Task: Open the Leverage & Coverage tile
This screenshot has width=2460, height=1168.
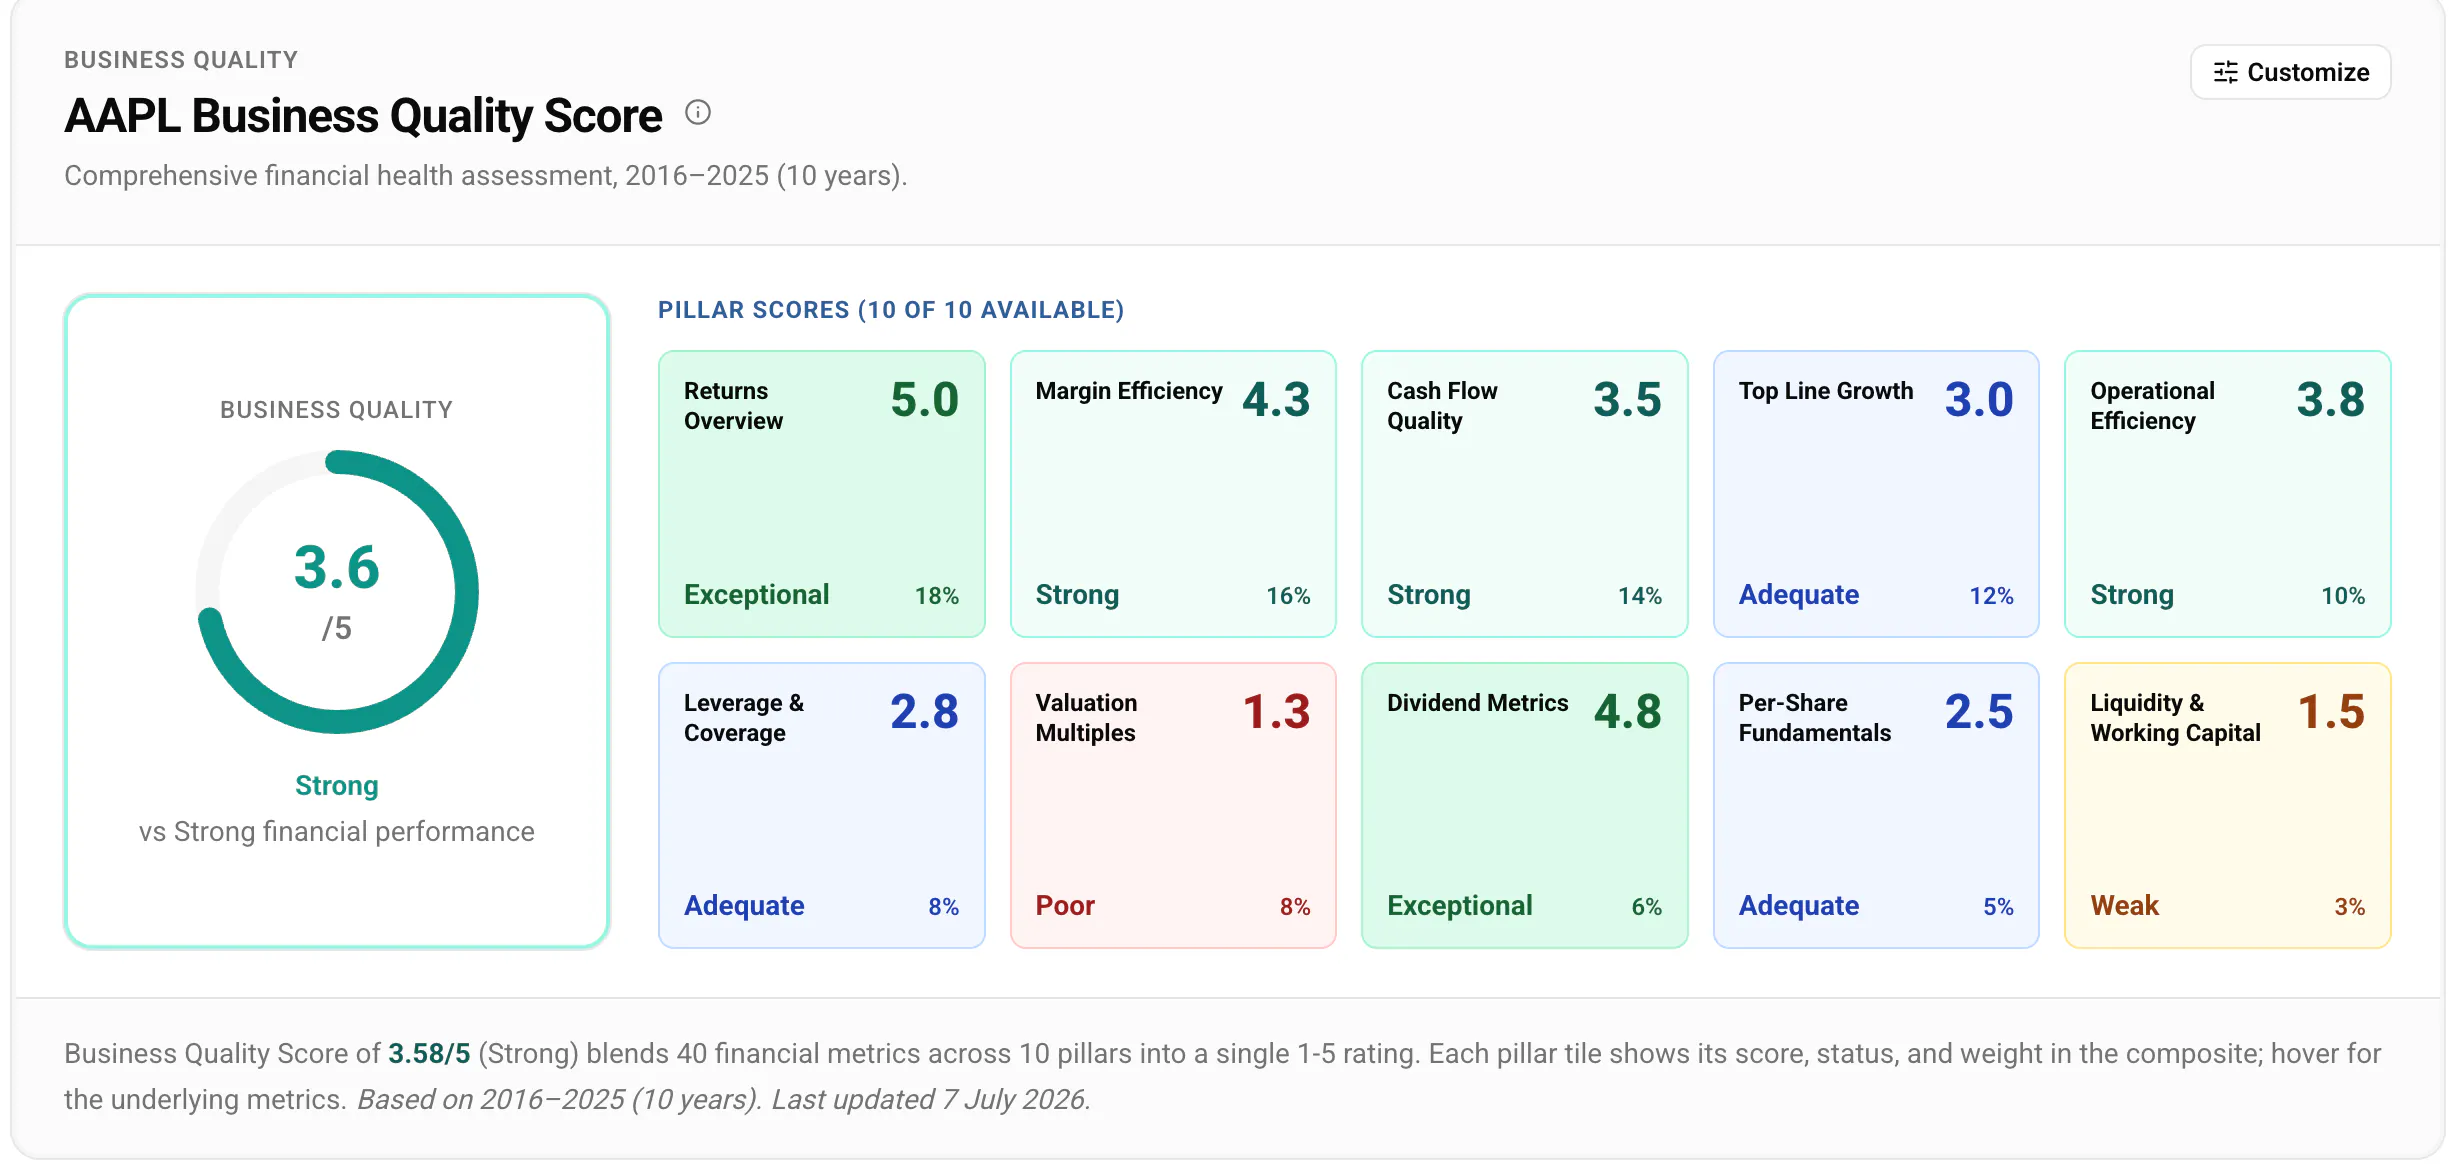Action: coord(822,805)
